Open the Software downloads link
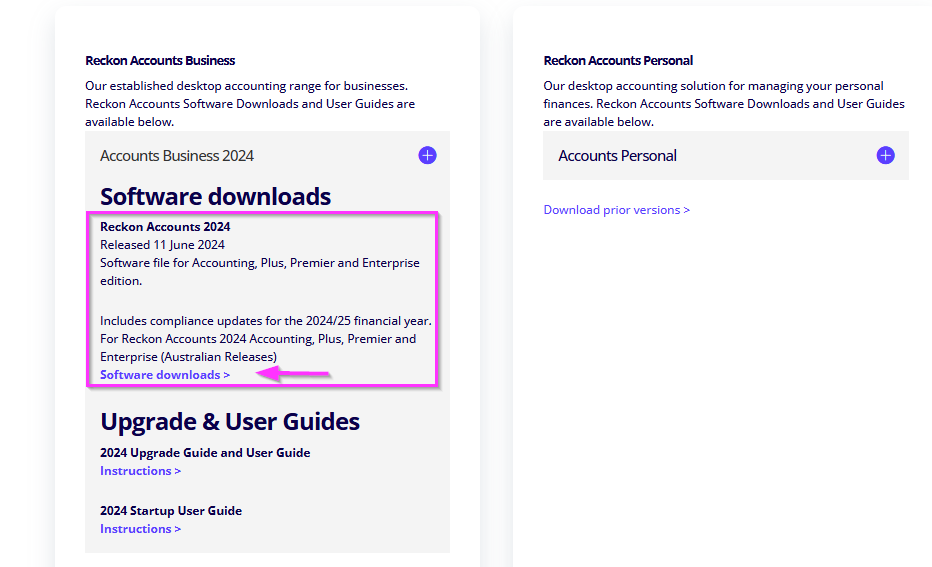The width and height of the screenshot is (932, 567). click(165, 375)
